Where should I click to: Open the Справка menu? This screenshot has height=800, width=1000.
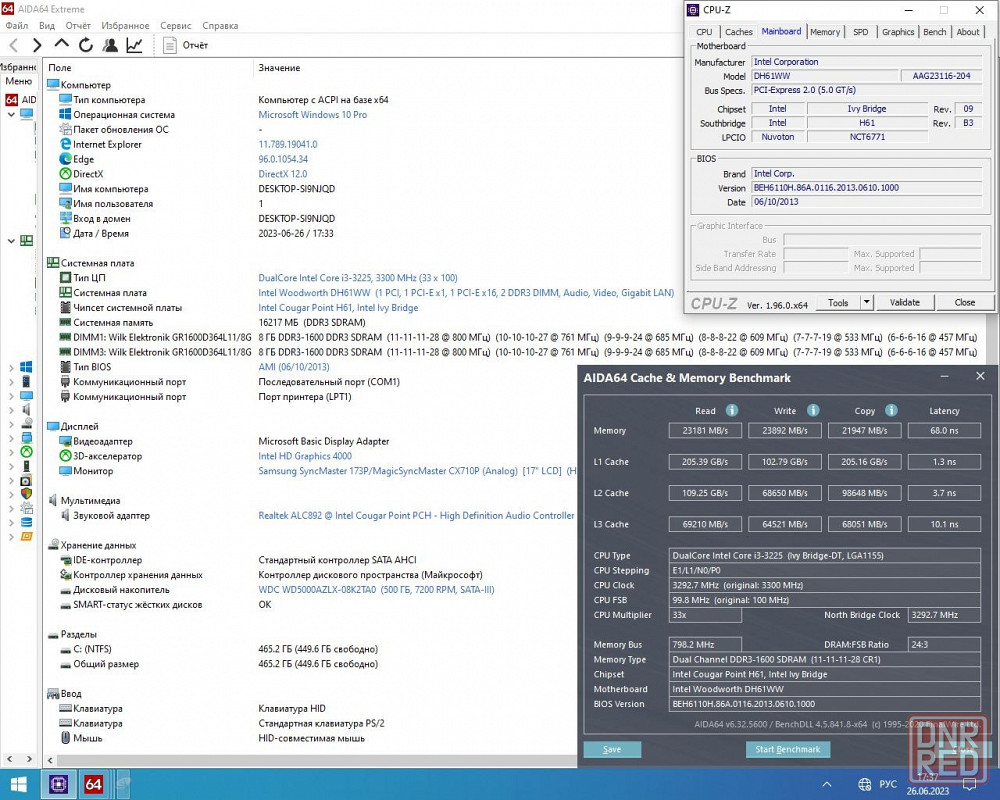tap(220, 26)
